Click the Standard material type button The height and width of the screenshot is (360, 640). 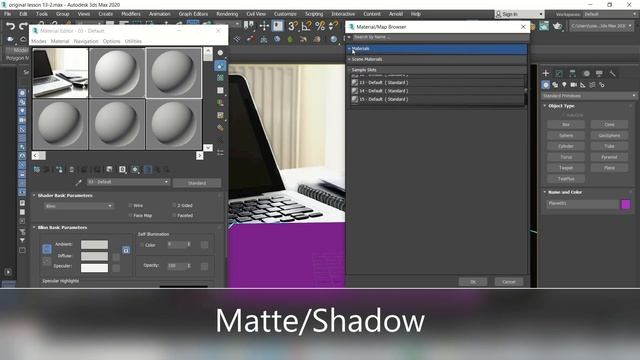coord(197,183)
